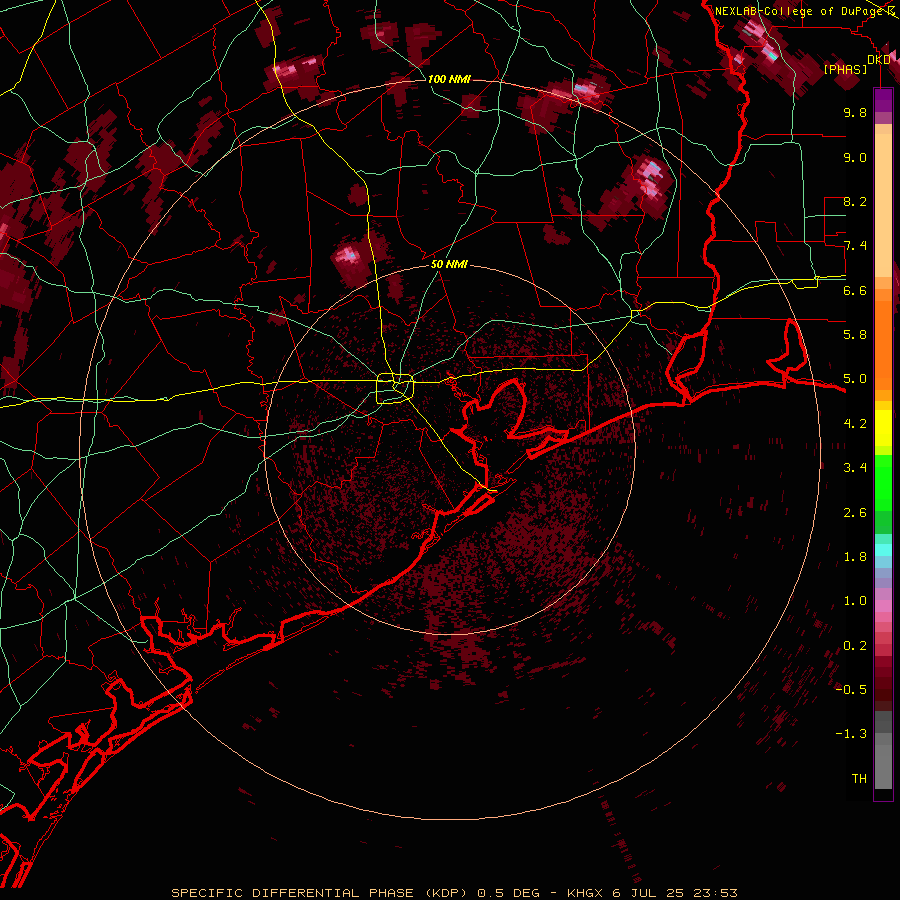Click the 5.0 value on the scale
This screenshot has height=900, width=900.
click(x=855, y=379)
